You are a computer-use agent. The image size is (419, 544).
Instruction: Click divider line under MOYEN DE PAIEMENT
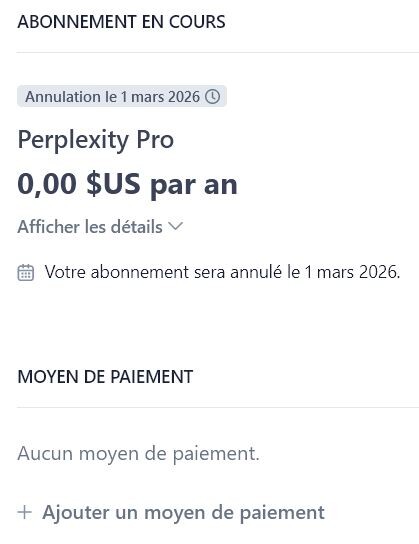coord(218,407)
